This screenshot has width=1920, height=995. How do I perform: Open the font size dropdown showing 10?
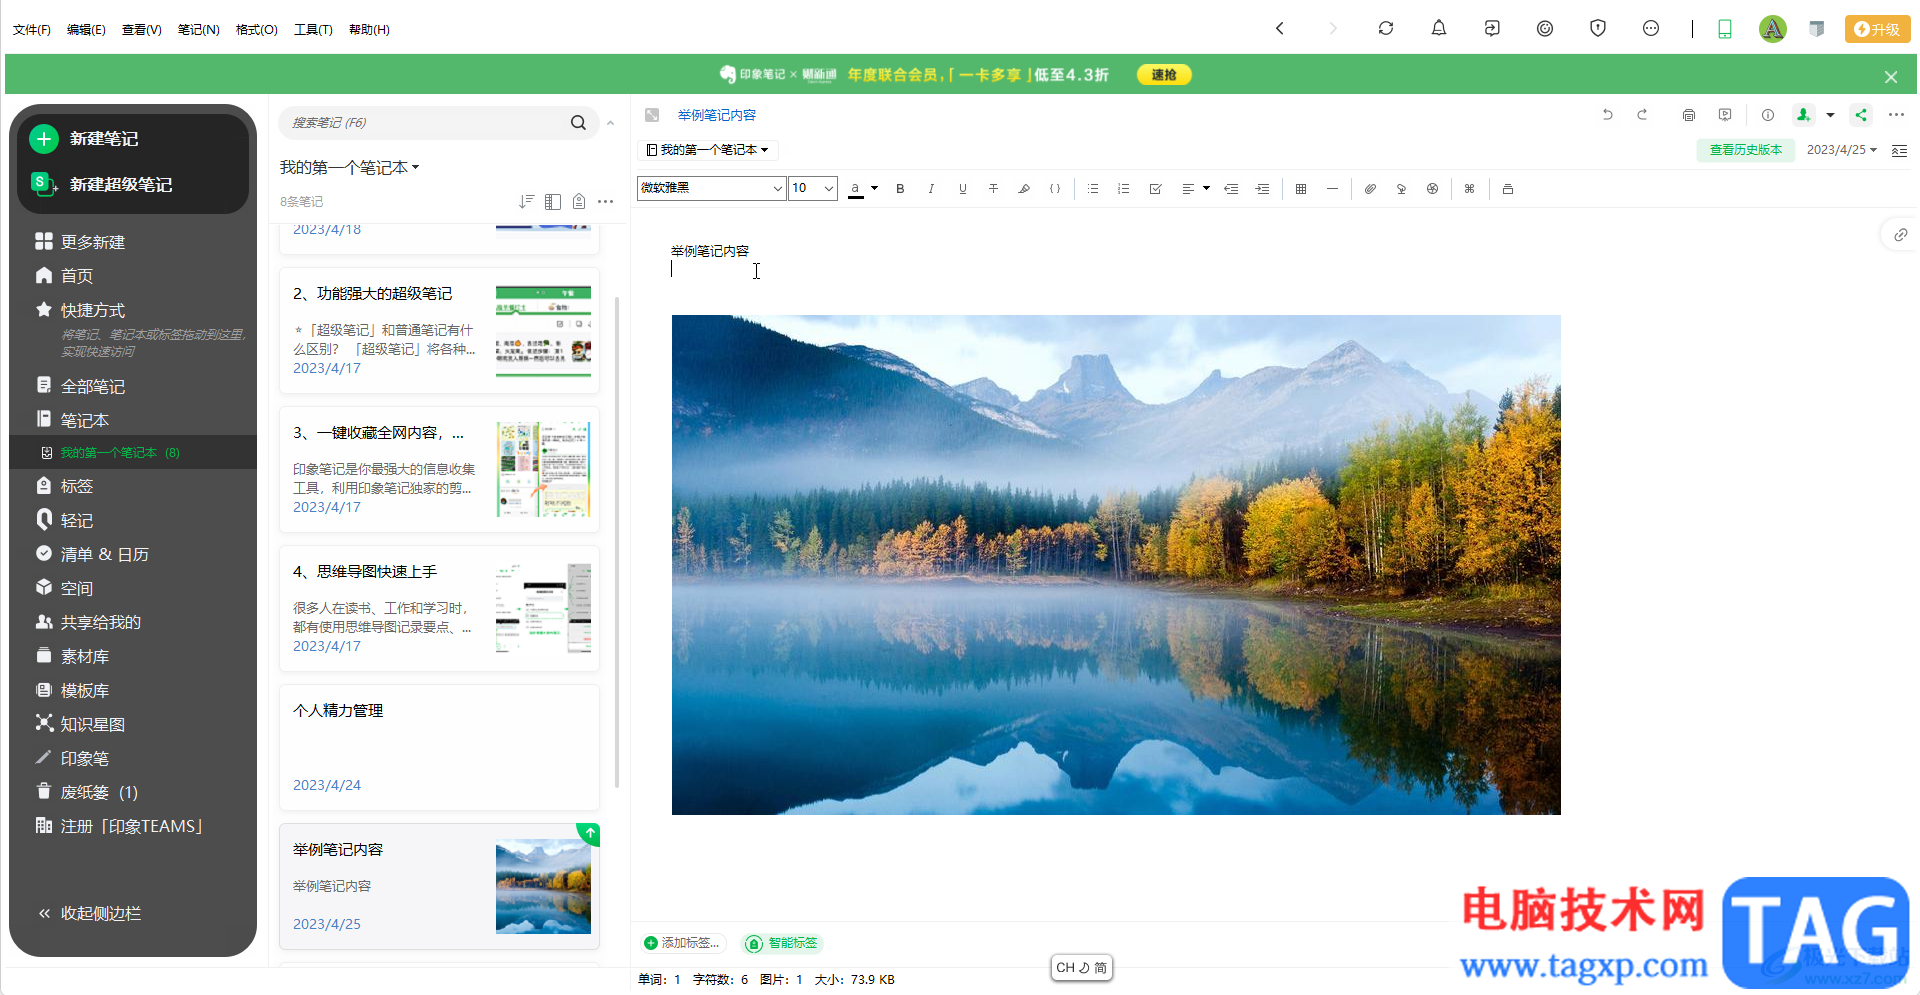tap(813, 188)
